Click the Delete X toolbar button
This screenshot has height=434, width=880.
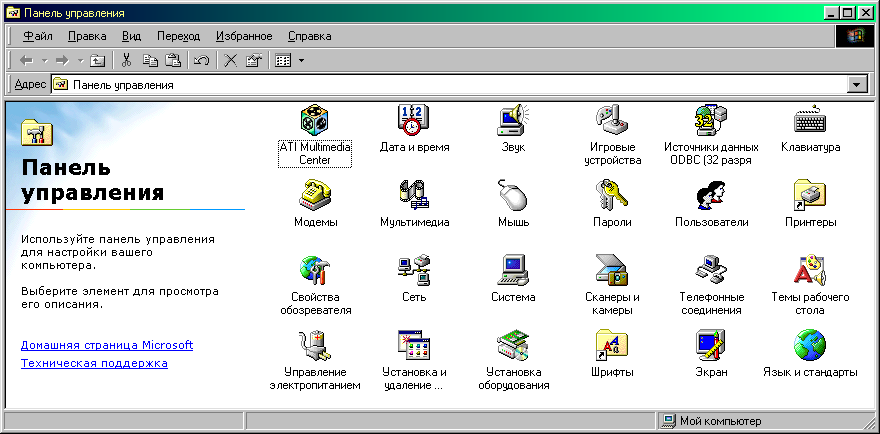230,60
